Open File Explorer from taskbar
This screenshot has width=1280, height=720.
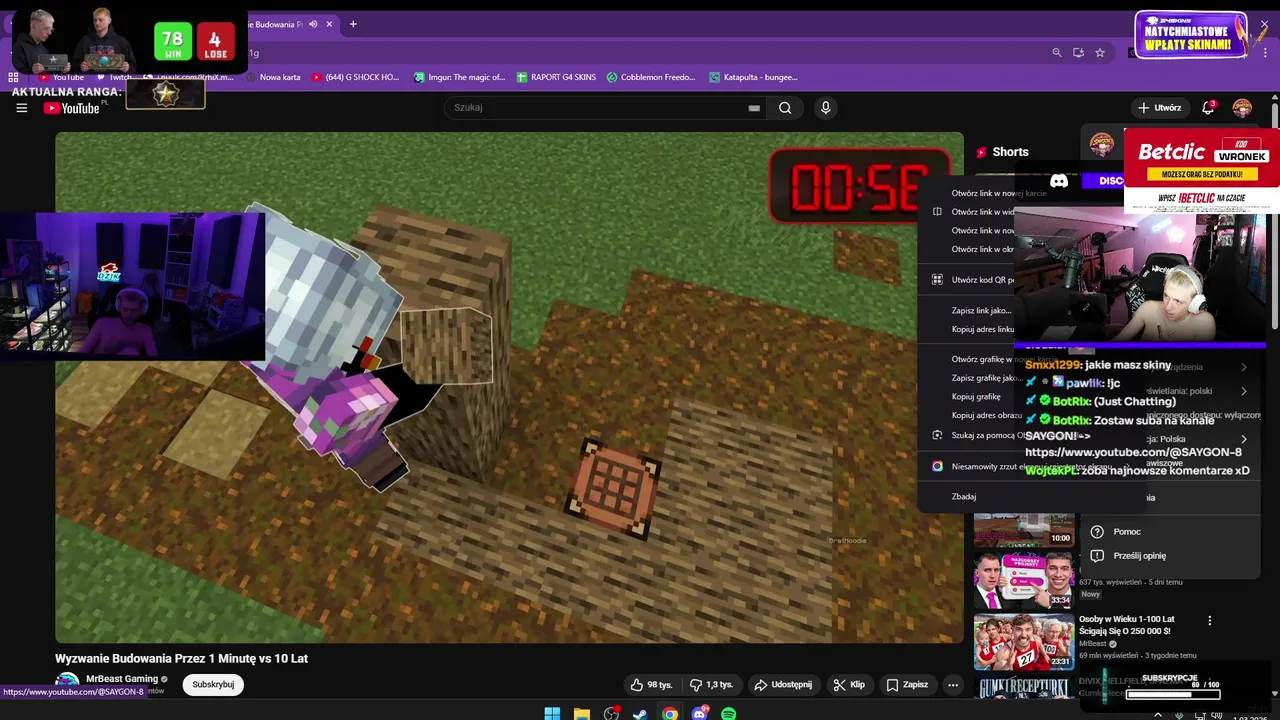[x=582, y=714]
